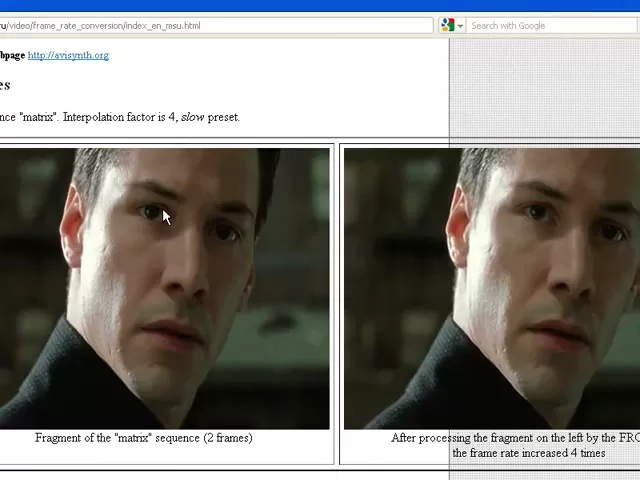Open the search engine dropdown arrow
The width and height of the screenshot is (640, 480).
coord(460,26)
